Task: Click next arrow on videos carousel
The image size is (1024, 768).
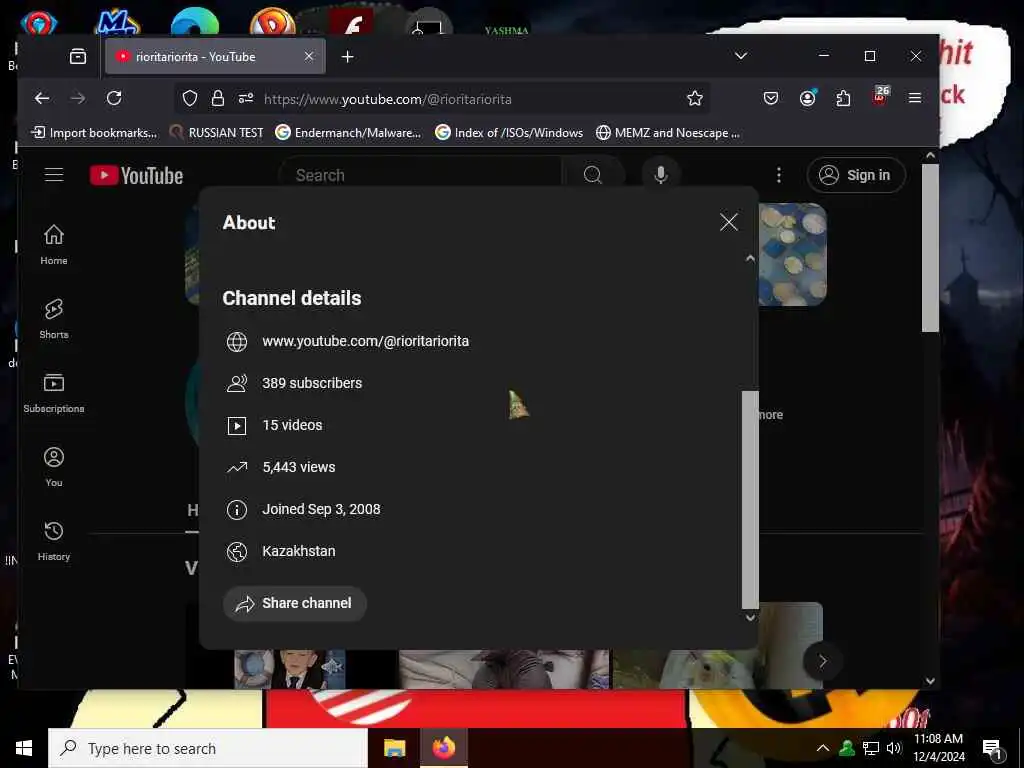Action: coord(822,662)
